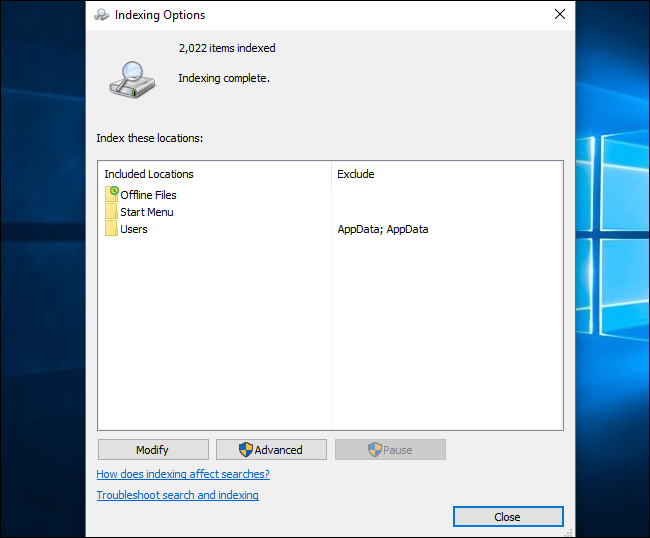Select the Start Menu location entry

pyautogui.click(x=147, y=212)
